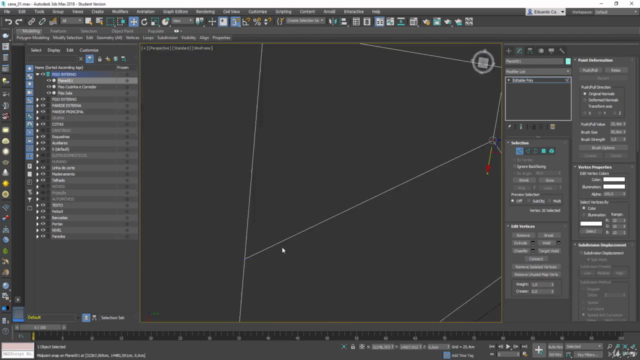Expand the Esquadrias layer tree
This screenshot has width=640, height=360.
[x=38, y=137]
